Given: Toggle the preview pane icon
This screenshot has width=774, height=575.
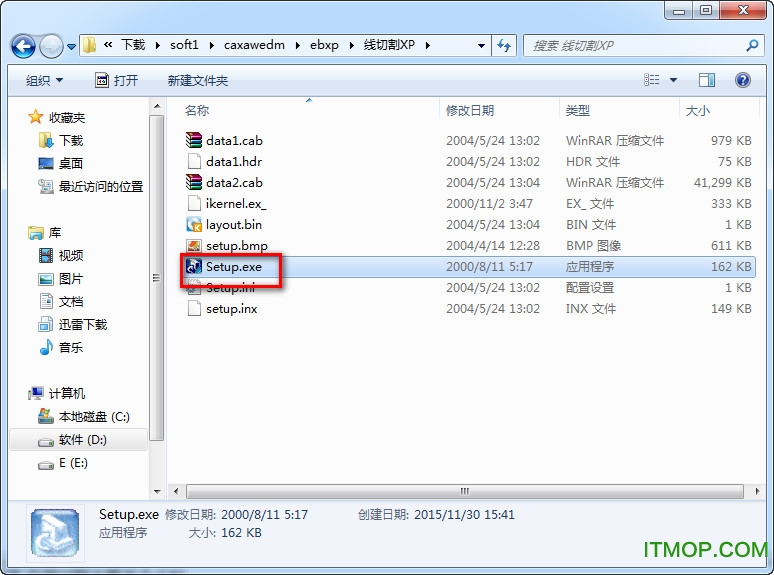Looking at the screenshot, I should tap(707, 79).
